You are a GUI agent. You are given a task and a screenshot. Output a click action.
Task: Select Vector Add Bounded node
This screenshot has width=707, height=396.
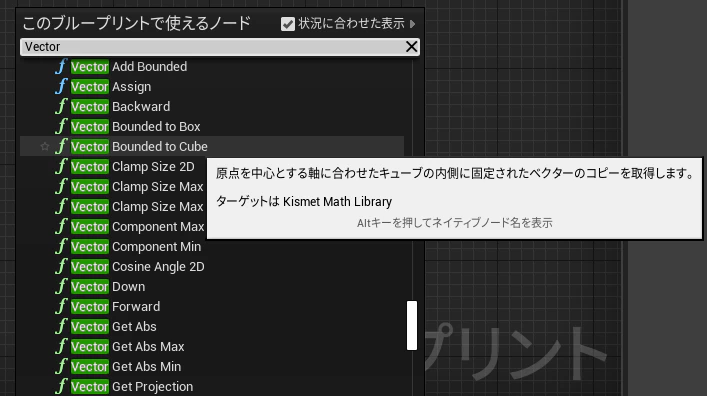[129, 67]
